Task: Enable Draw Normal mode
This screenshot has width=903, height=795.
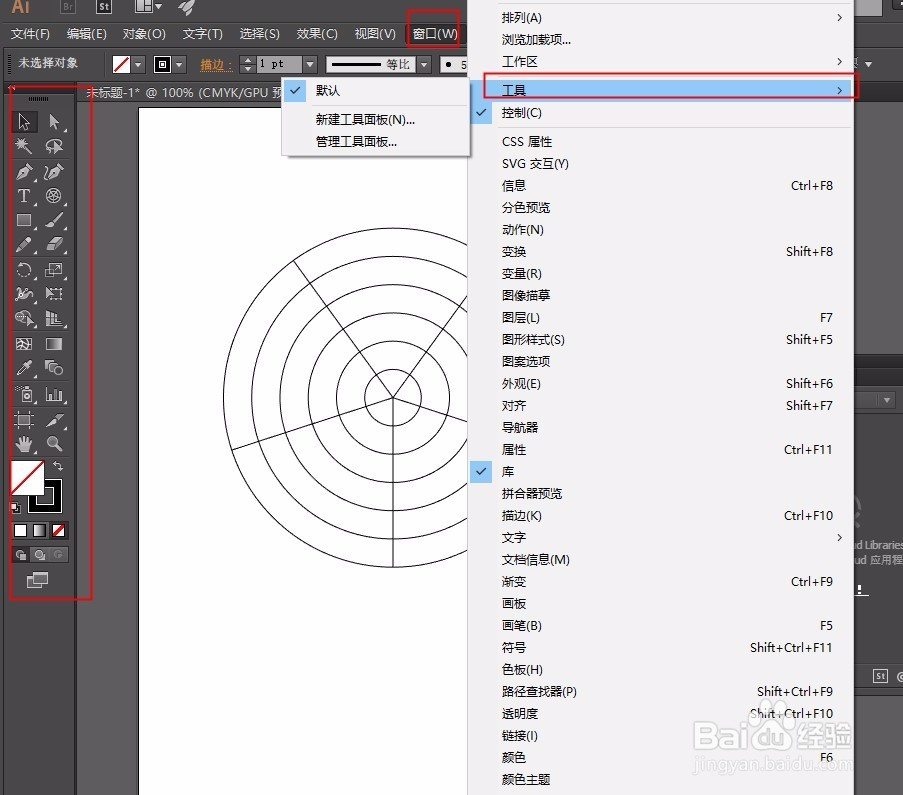Action: 21,555
